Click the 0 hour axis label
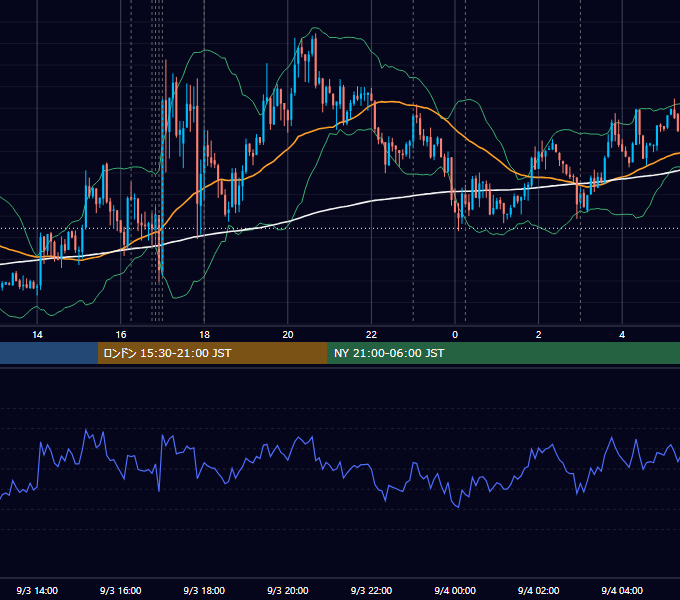Viewport: 680px width, 600px height. coord(455,335)
